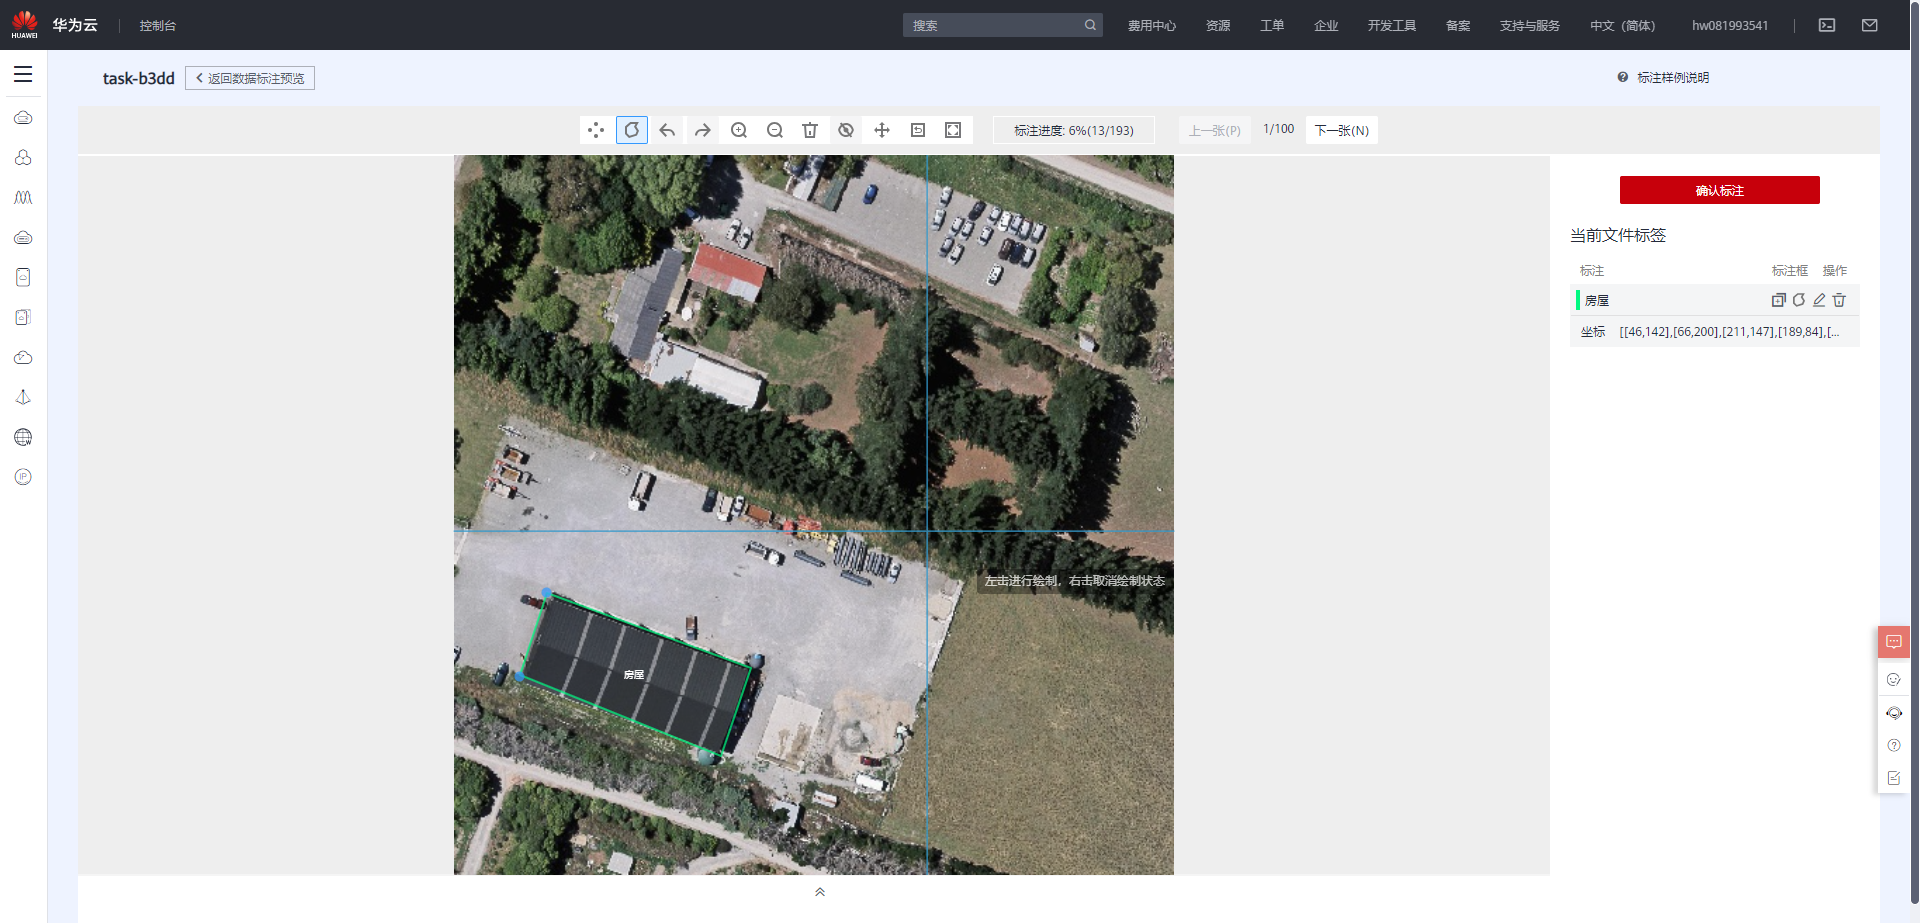Open 开发工具 menu
The image size is (1920, 923).
[1392, 26]
